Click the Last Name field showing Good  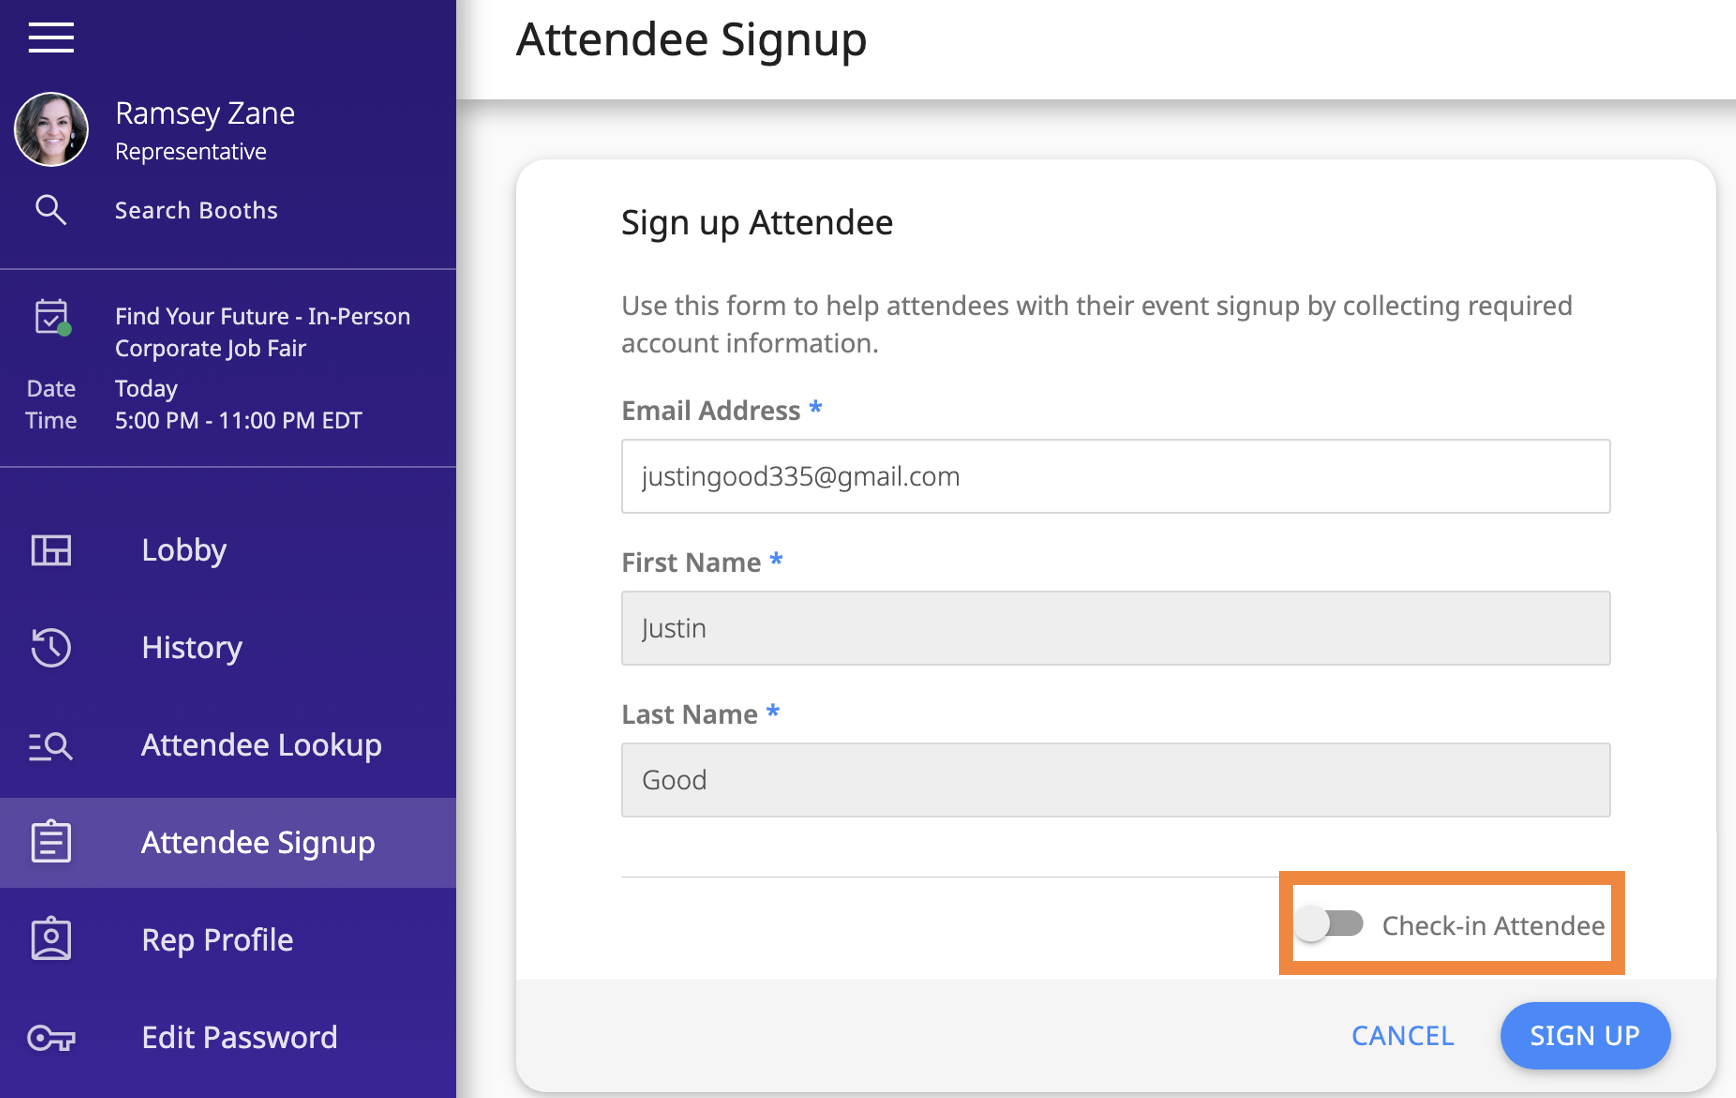[x=1115, y=780]
